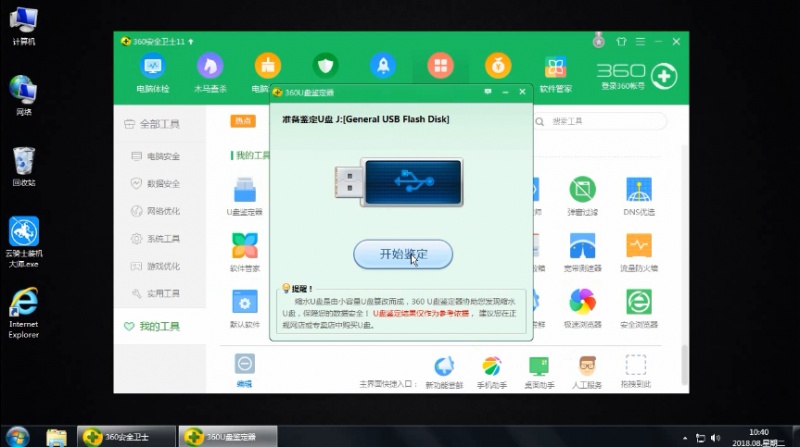Image resolution: width=800 pixels, height=447 pixels.
Task: Open 计算机 desktop icon
Action: point(23,27)
